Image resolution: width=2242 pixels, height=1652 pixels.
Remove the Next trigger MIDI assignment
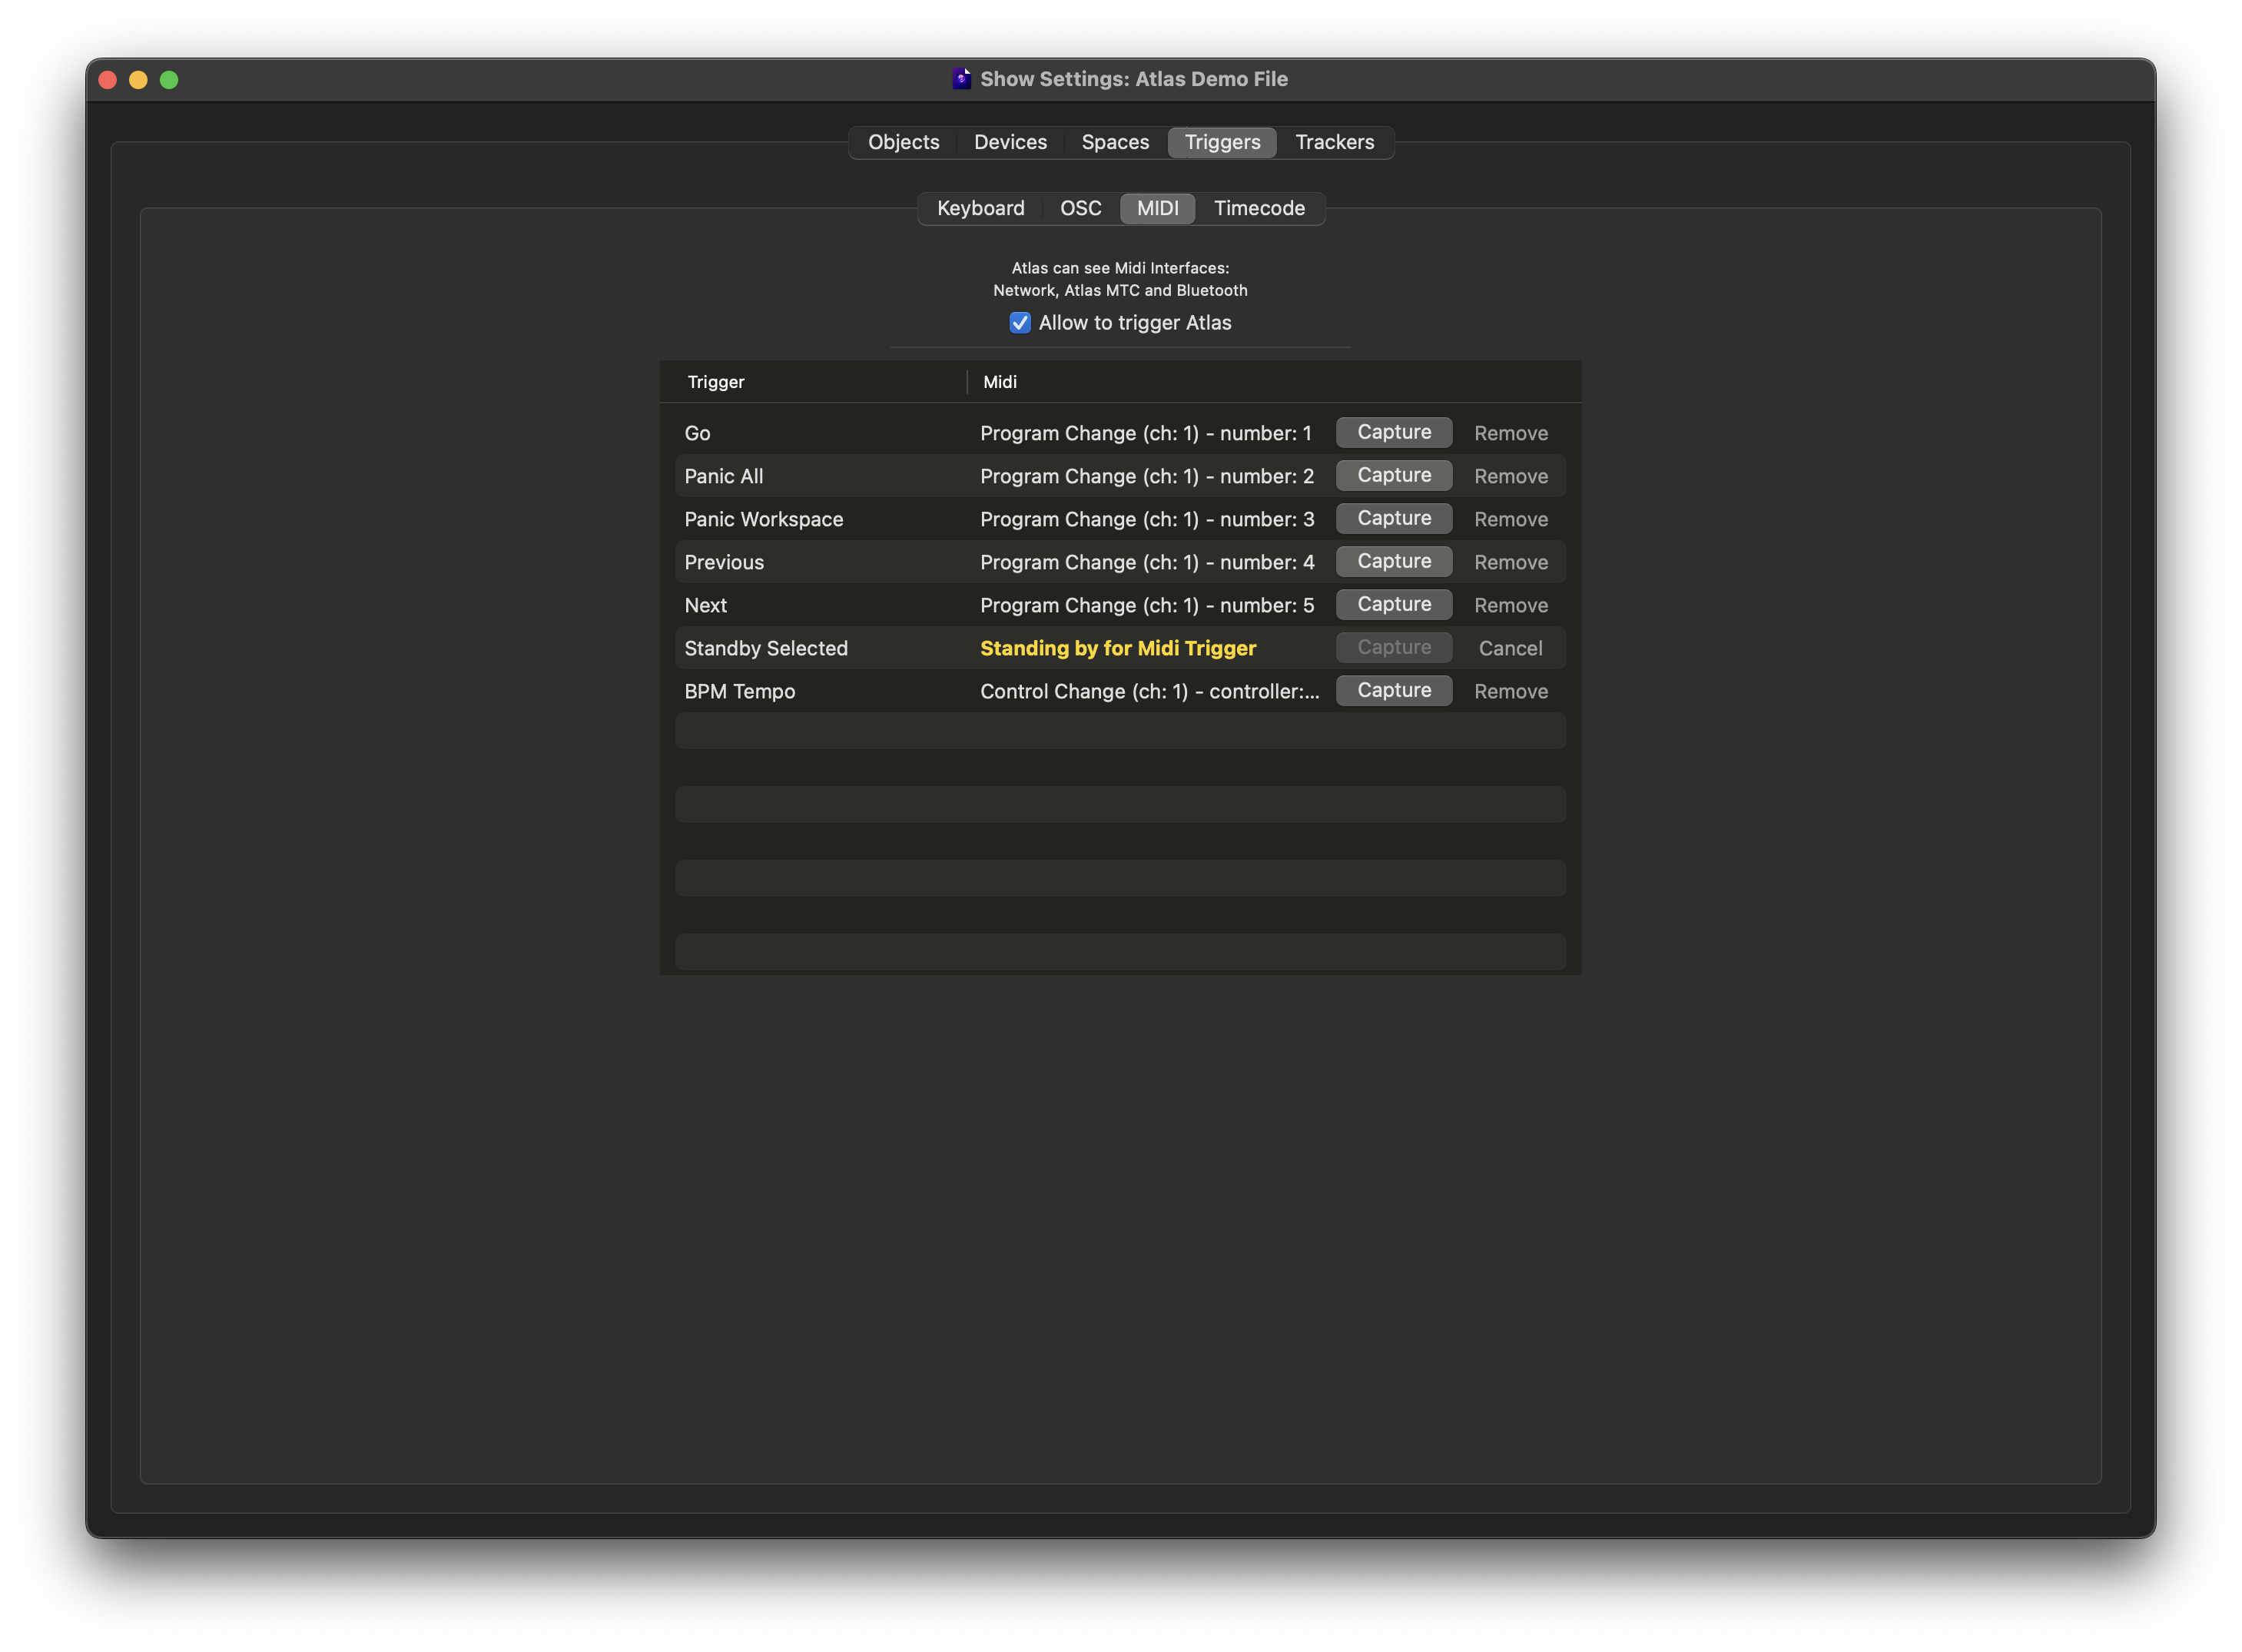(1510, 605)
